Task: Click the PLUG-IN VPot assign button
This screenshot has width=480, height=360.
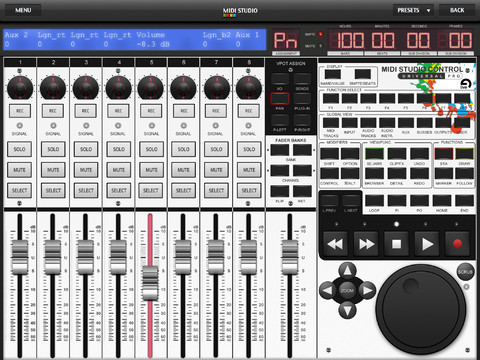Action: (x=302, y=99)
